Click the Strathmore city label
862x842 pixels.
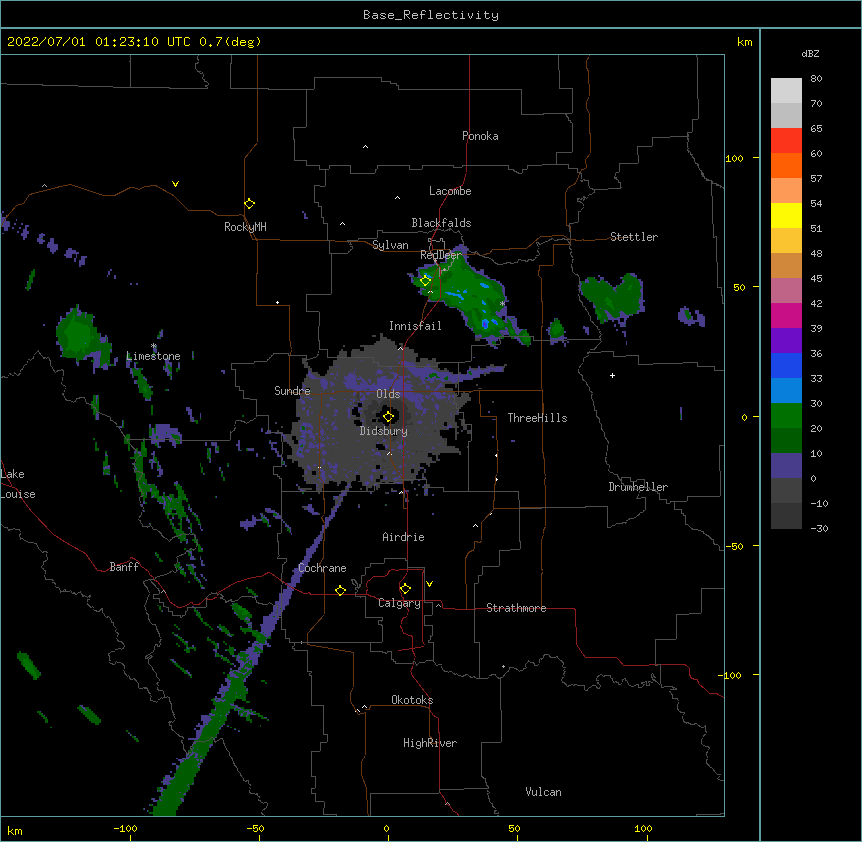(516, 608)
